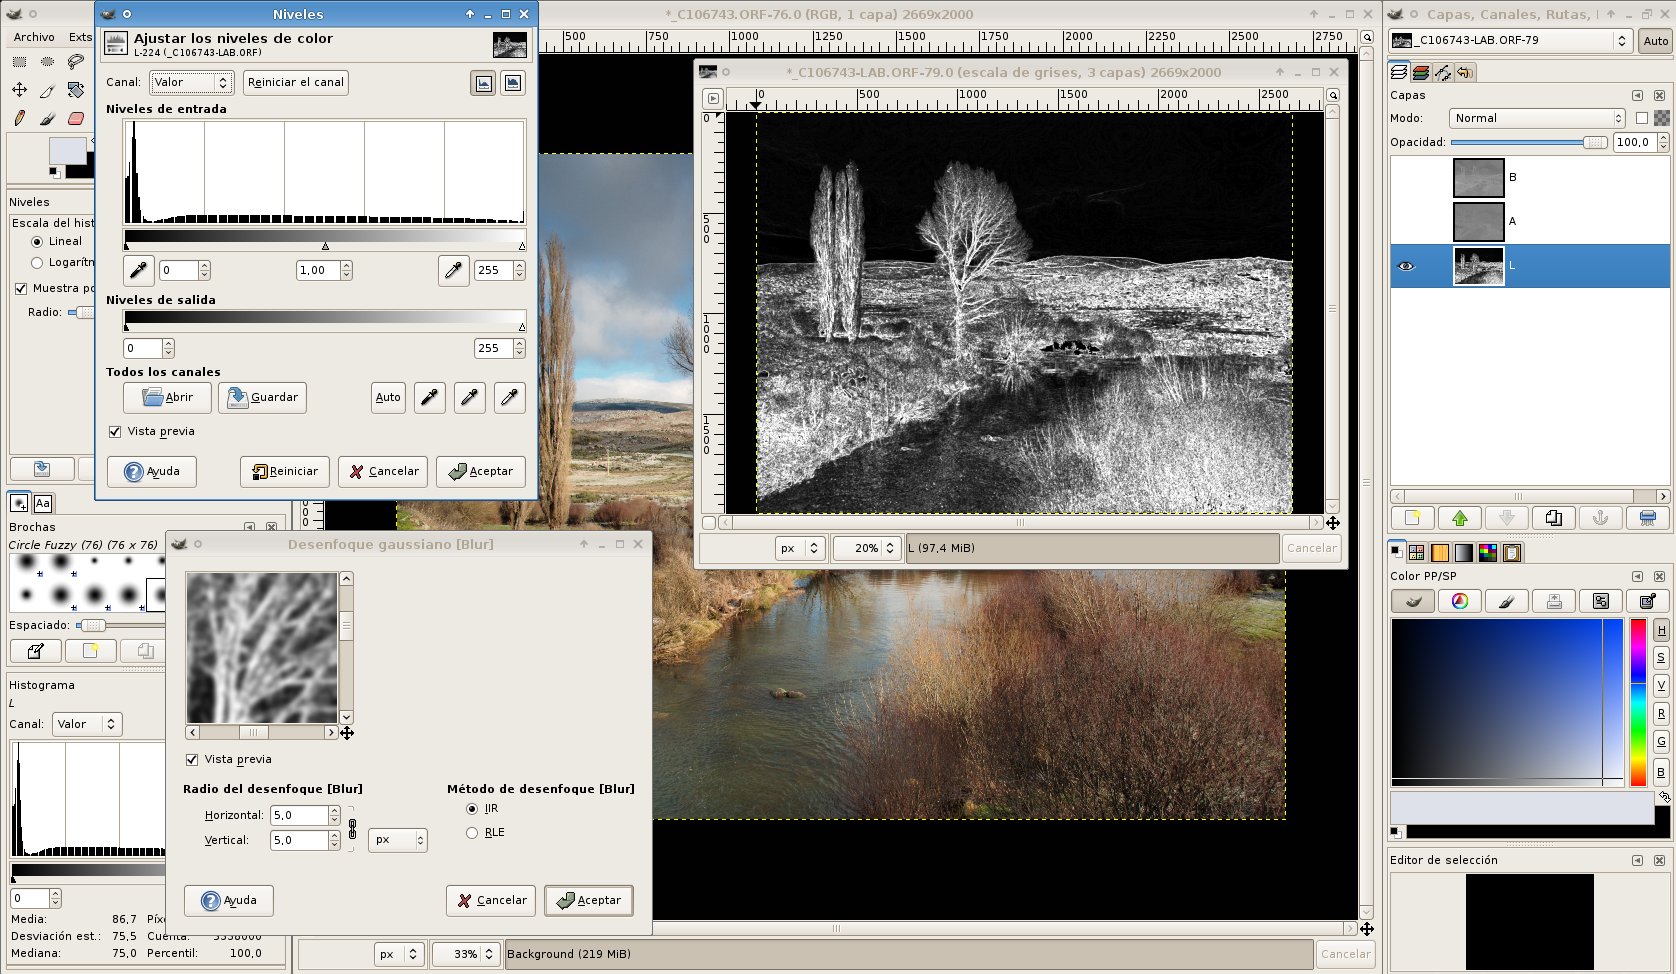Screen dimensions: 1676x974
Task: Click the foreground color swatch in toolbox
Action: click(x=68, y=151)
